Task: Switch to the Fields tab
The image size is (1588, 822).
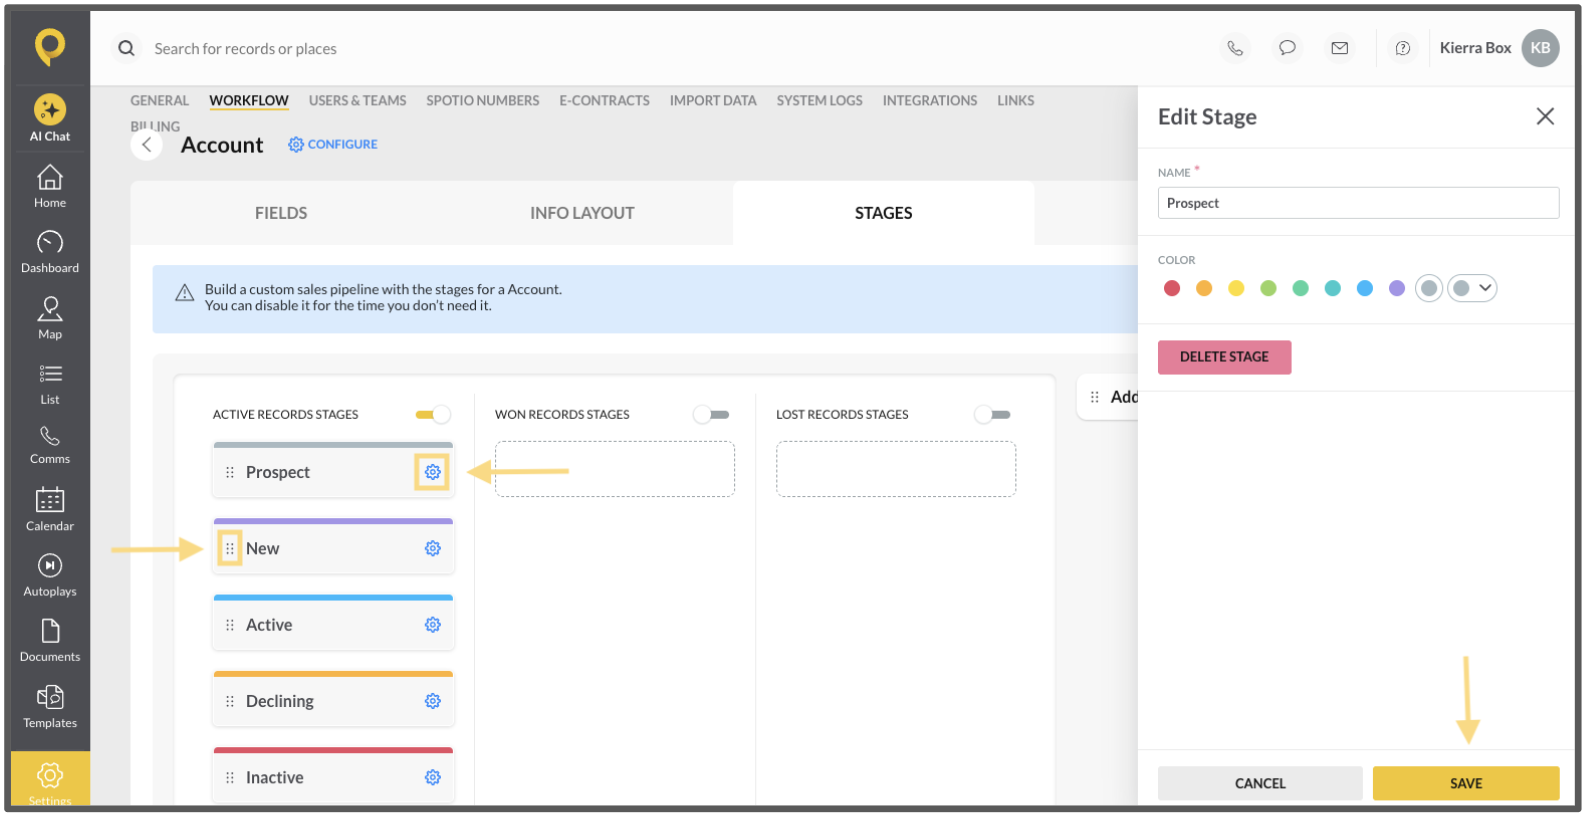Action: click(281, 214)
